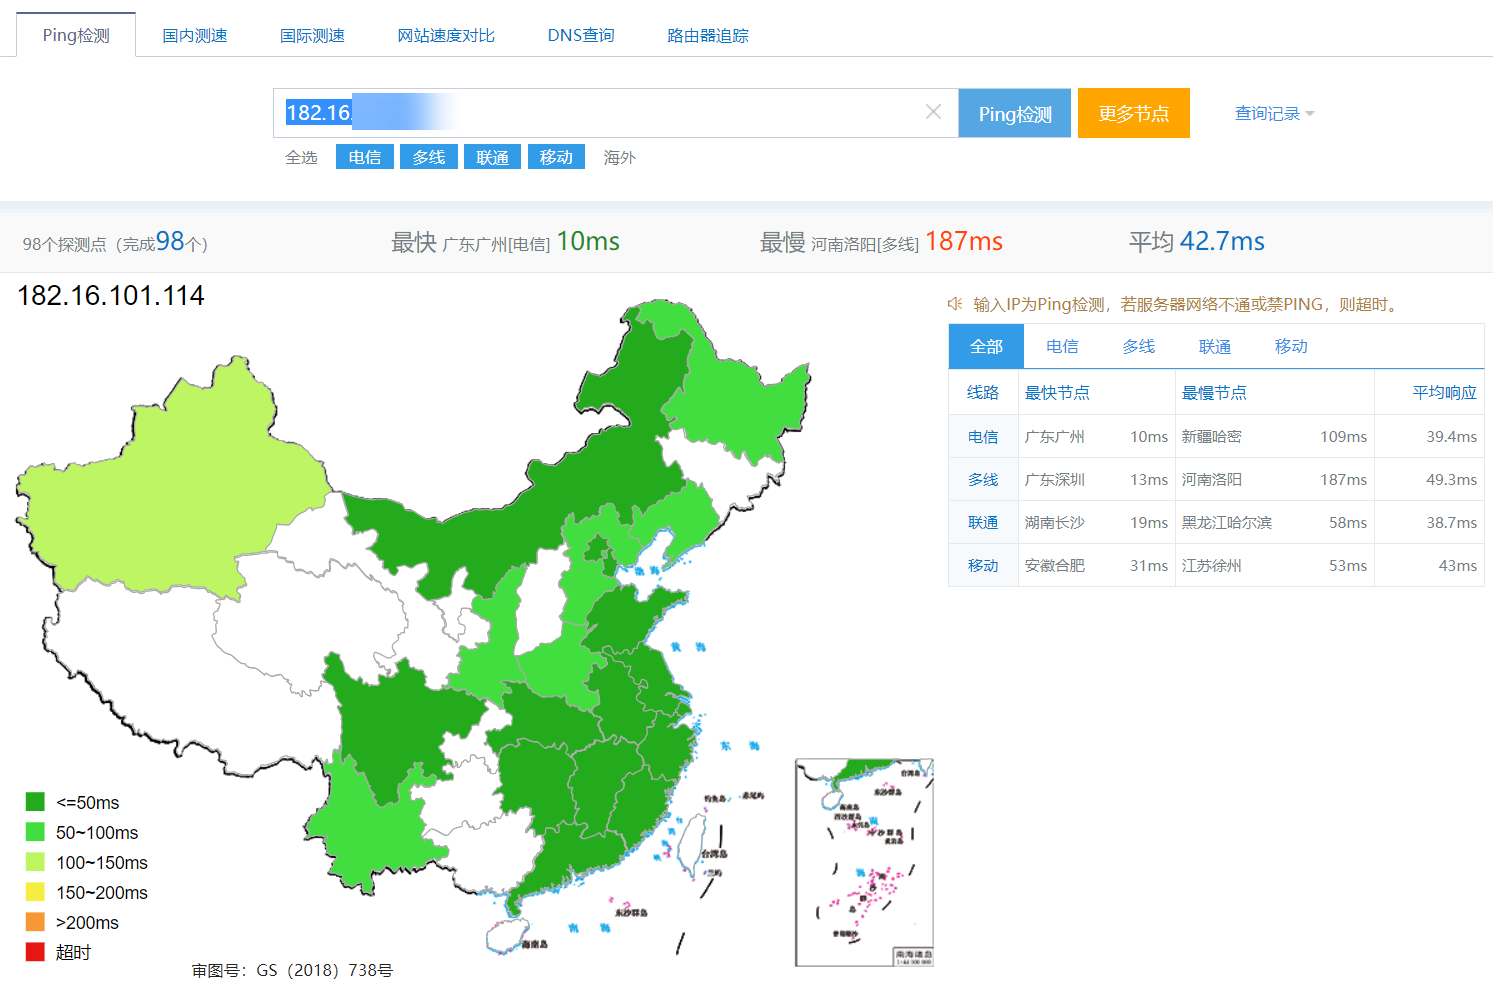Show 联通 results in the table tabs
The width and height of the screenshot is (1493, 1000).
click(1214, 347)
